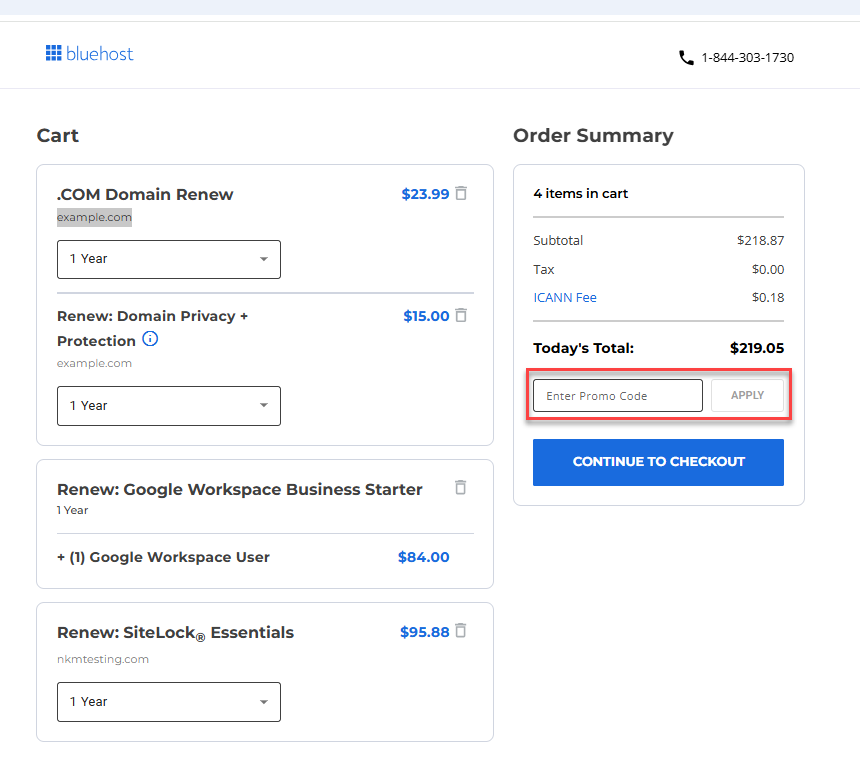The width and height of the screenshot is (860, 765).
Task: Click the $15.00 privacy protection price
Action: pos(426,316)
